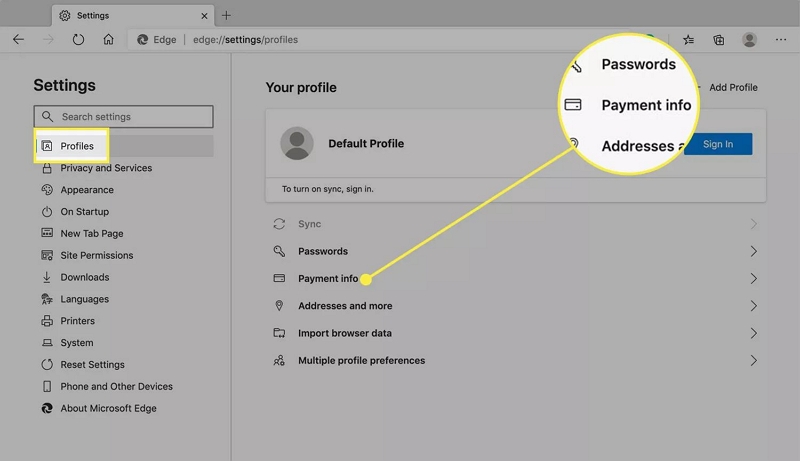Expand Import browser data chevron
800x461 pixels.
pos(754,333)
